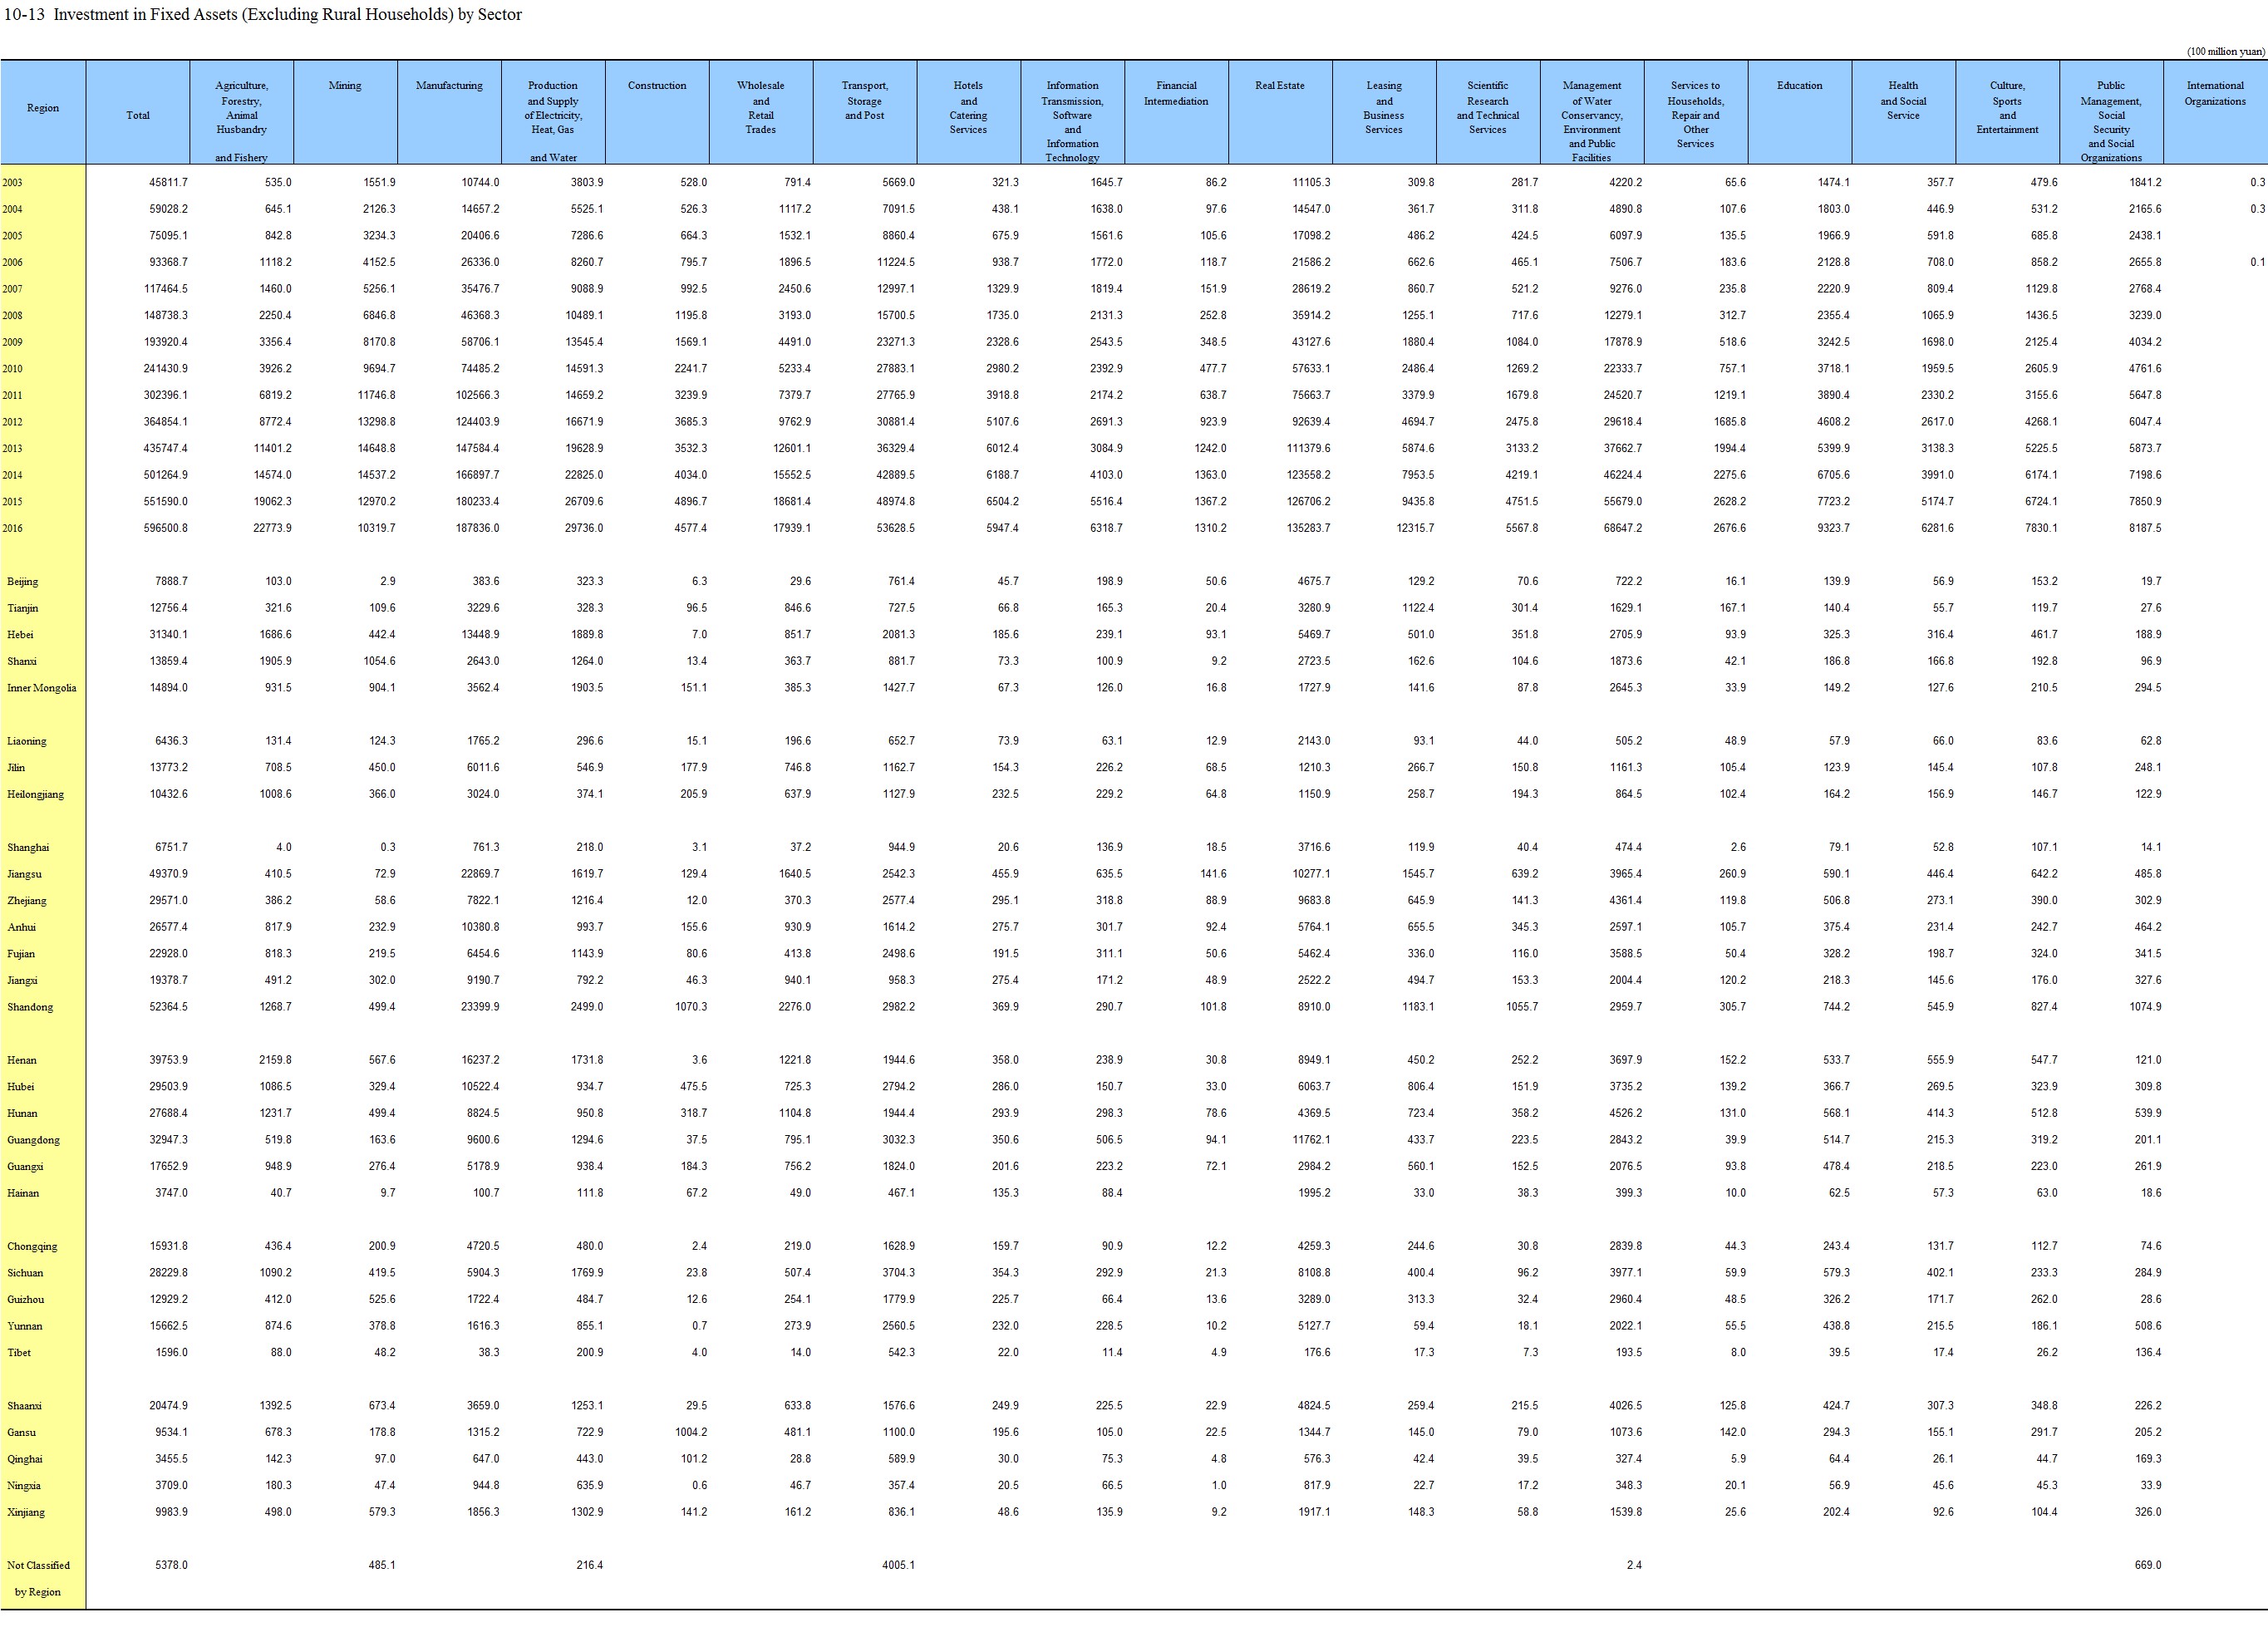This screenshot has height=1637, width=2268.
Task: Select the International Organizations column header
Action: 2215,93
